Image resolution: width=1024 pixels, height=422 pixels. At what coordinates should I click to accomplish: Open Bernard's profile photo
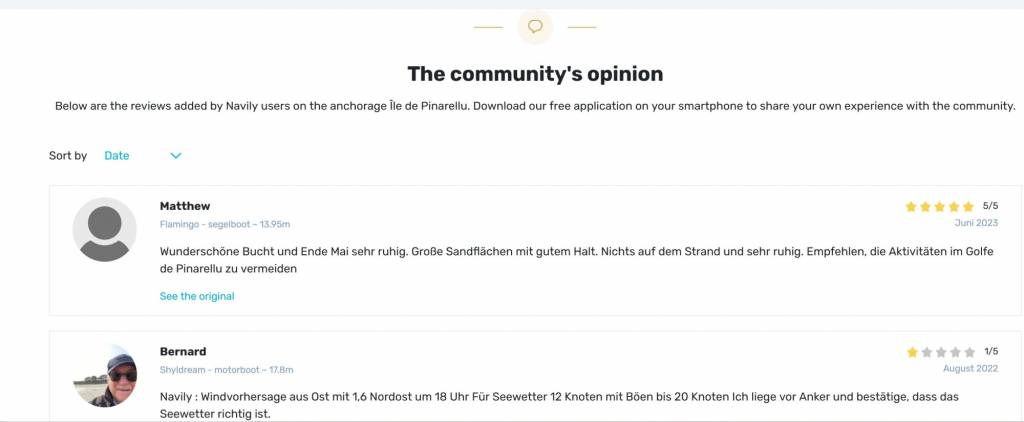click(105, 376)
